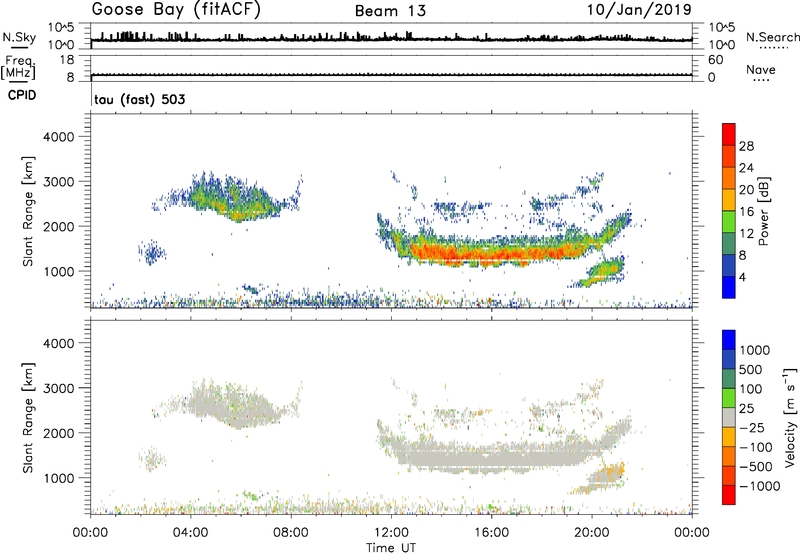Click the "20:00" time tick label
This screenshot has width=800, height=554.
click(591, 533)
